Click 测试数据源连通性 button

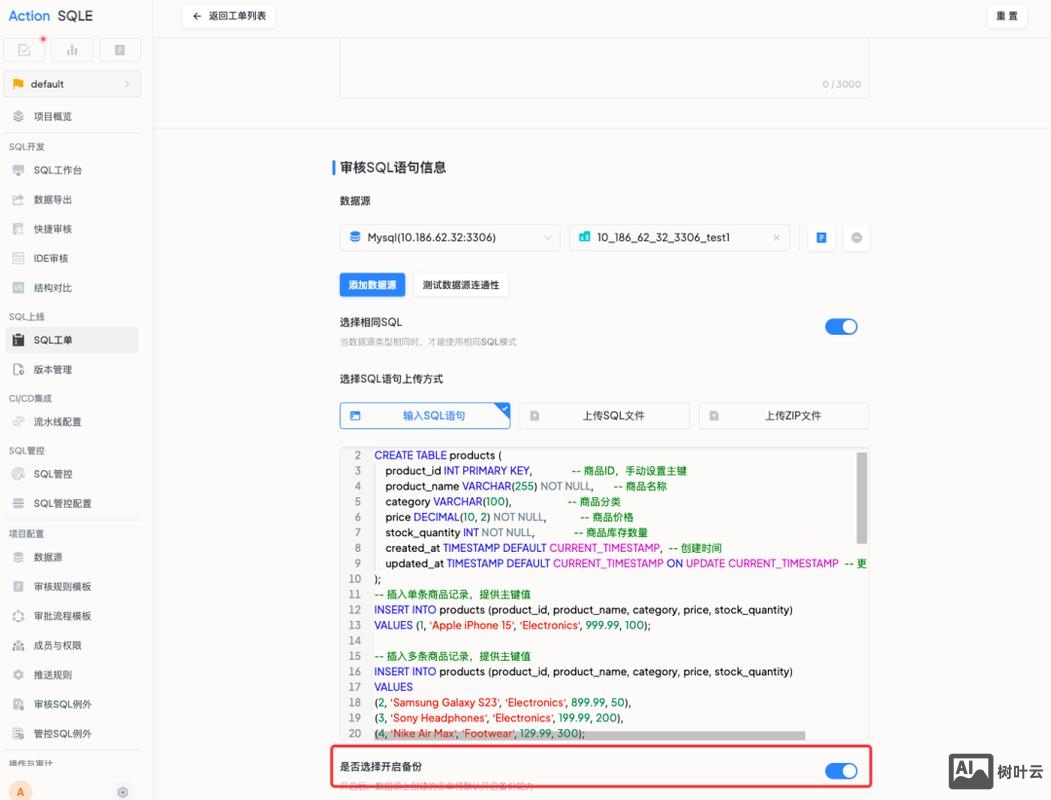[460, 285]
